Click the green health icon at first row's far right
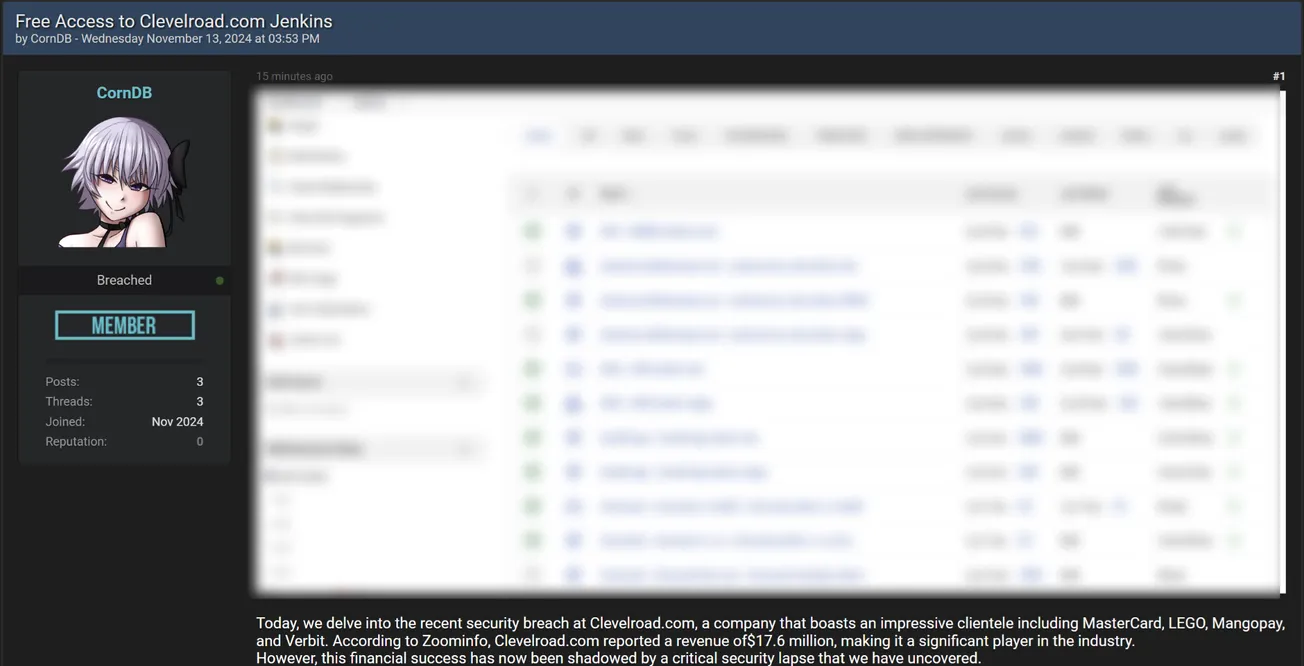 pyautogui.click(x=1234, y=230)
